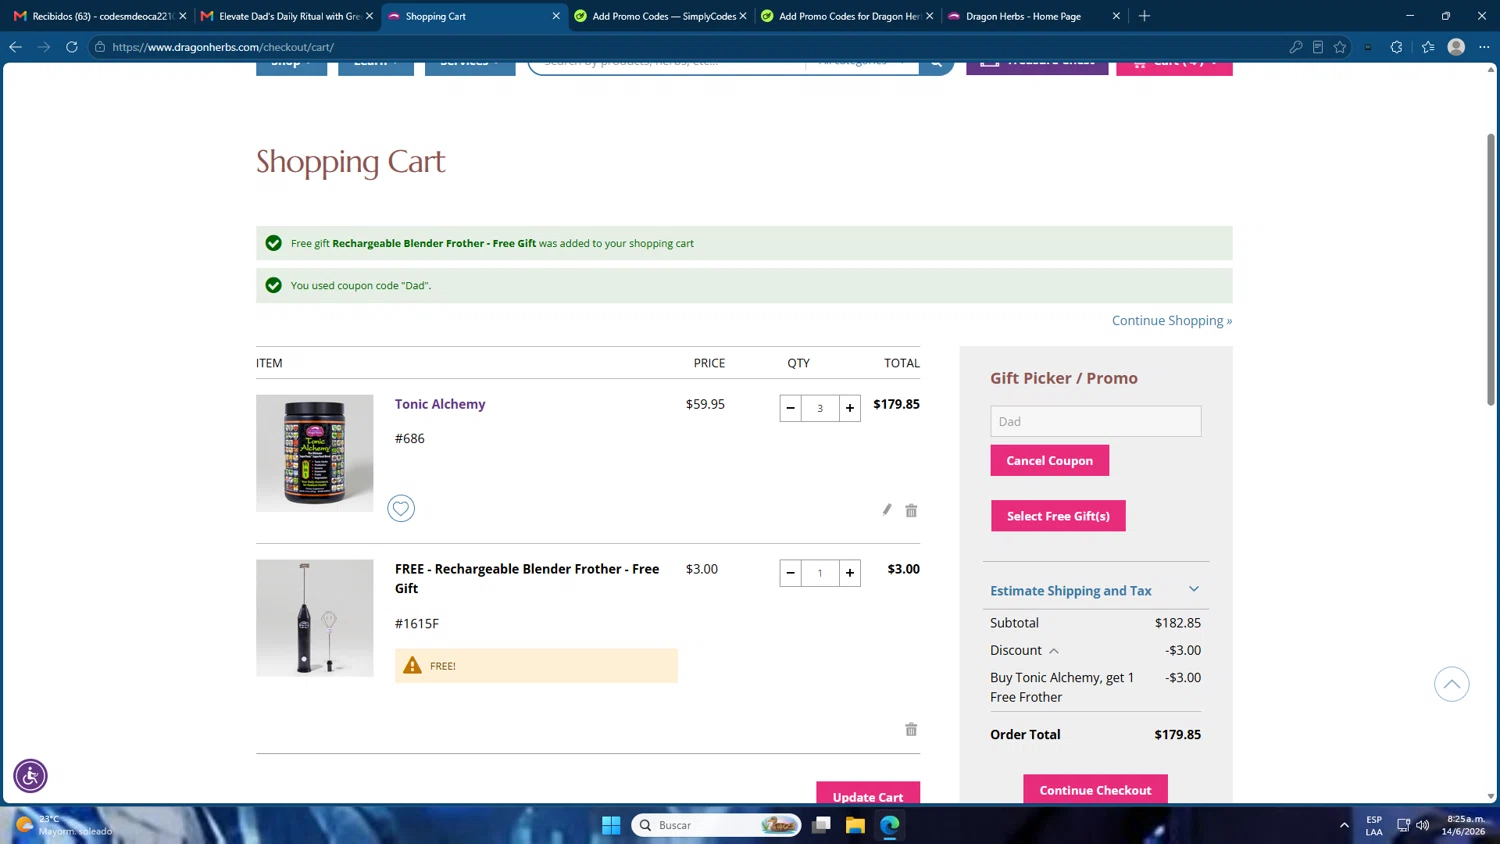
Task: Expand Estimate Shipping and Tax section
Action: coord(1096,590)
